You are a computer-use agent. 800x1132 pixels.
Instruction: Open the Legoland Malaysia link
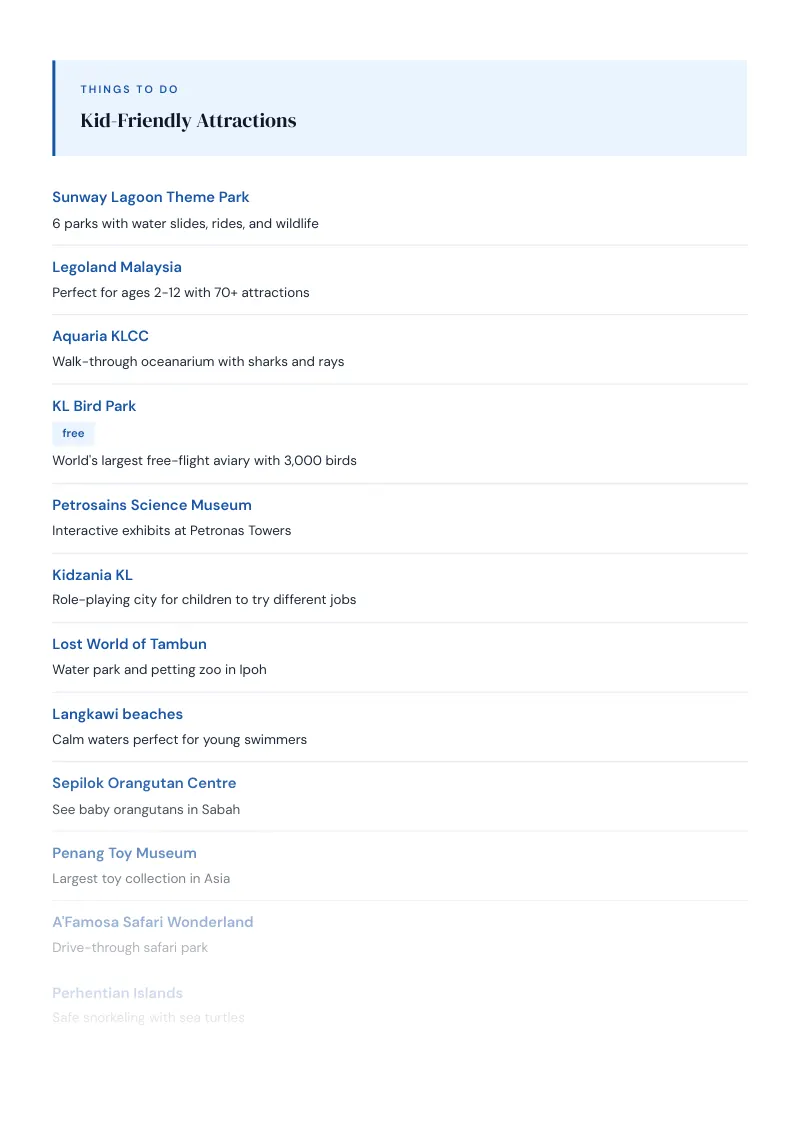[x=116, y=267]
